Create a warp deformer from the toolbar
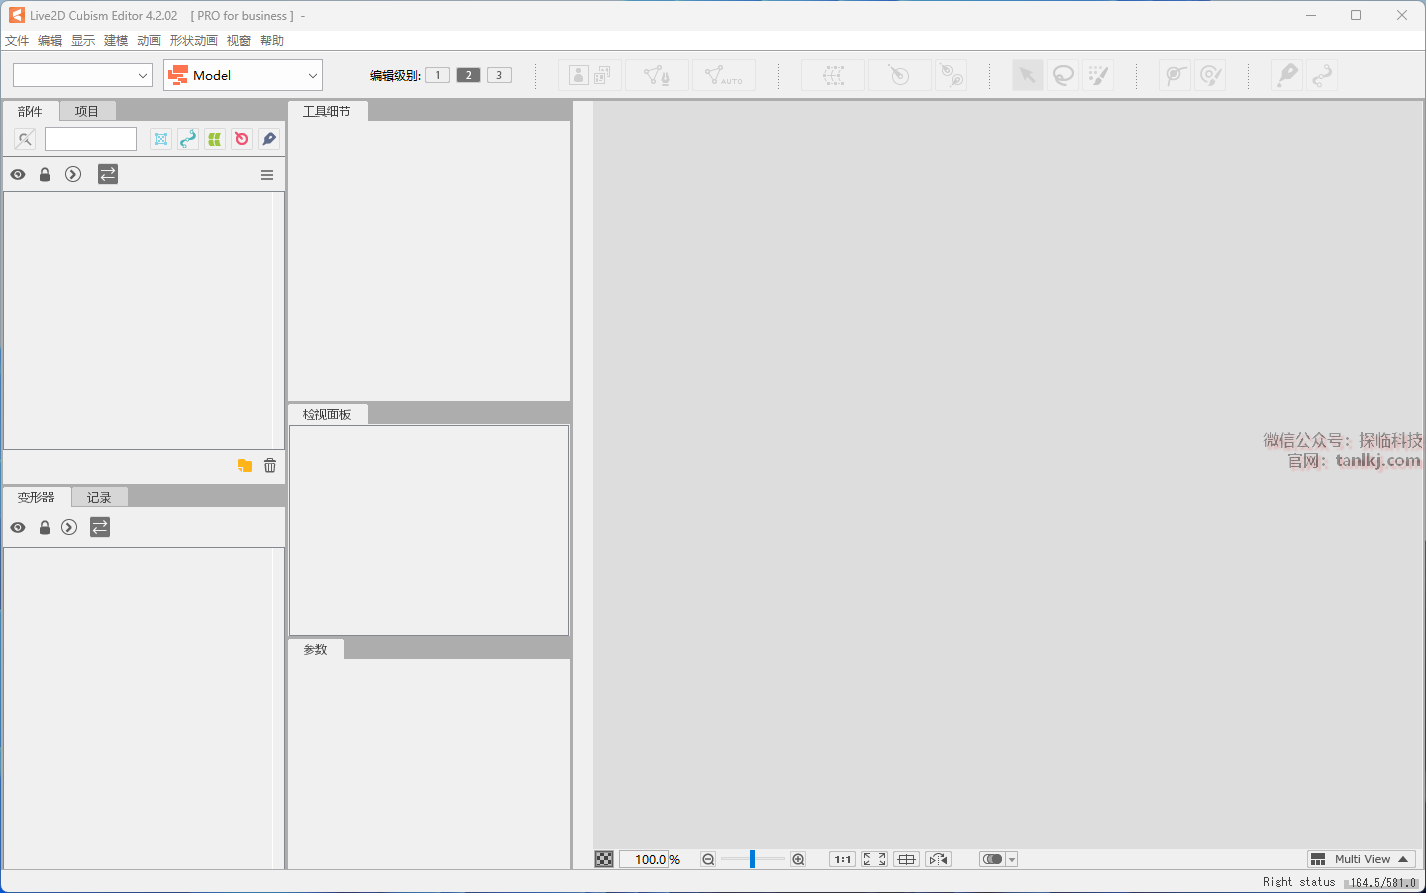 point(833,75)
